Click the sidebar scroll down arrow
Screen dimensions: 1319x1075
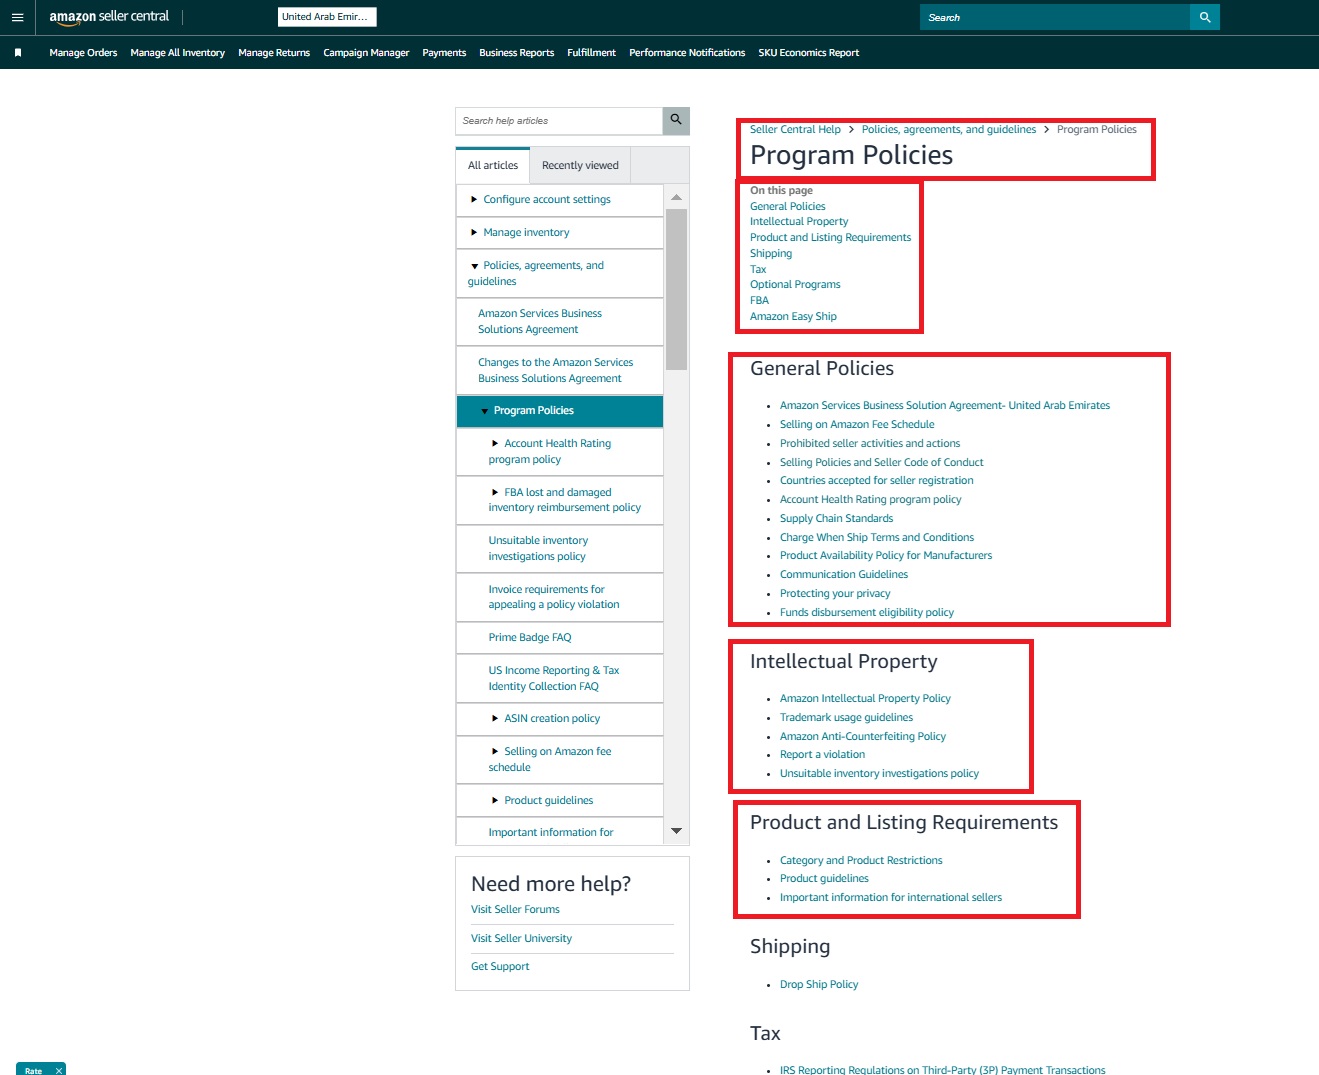click(x=676, y=831)
